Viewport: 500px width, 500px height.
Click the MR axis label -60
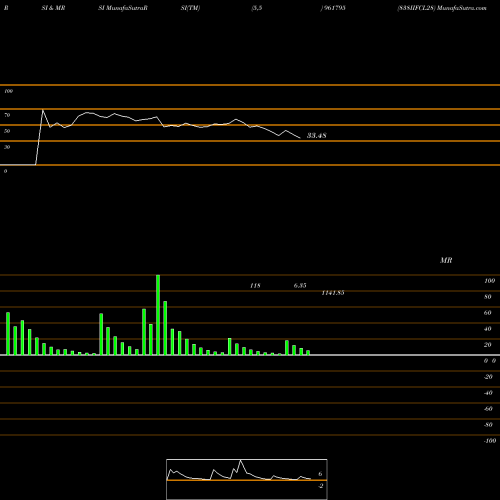[488, 409]
